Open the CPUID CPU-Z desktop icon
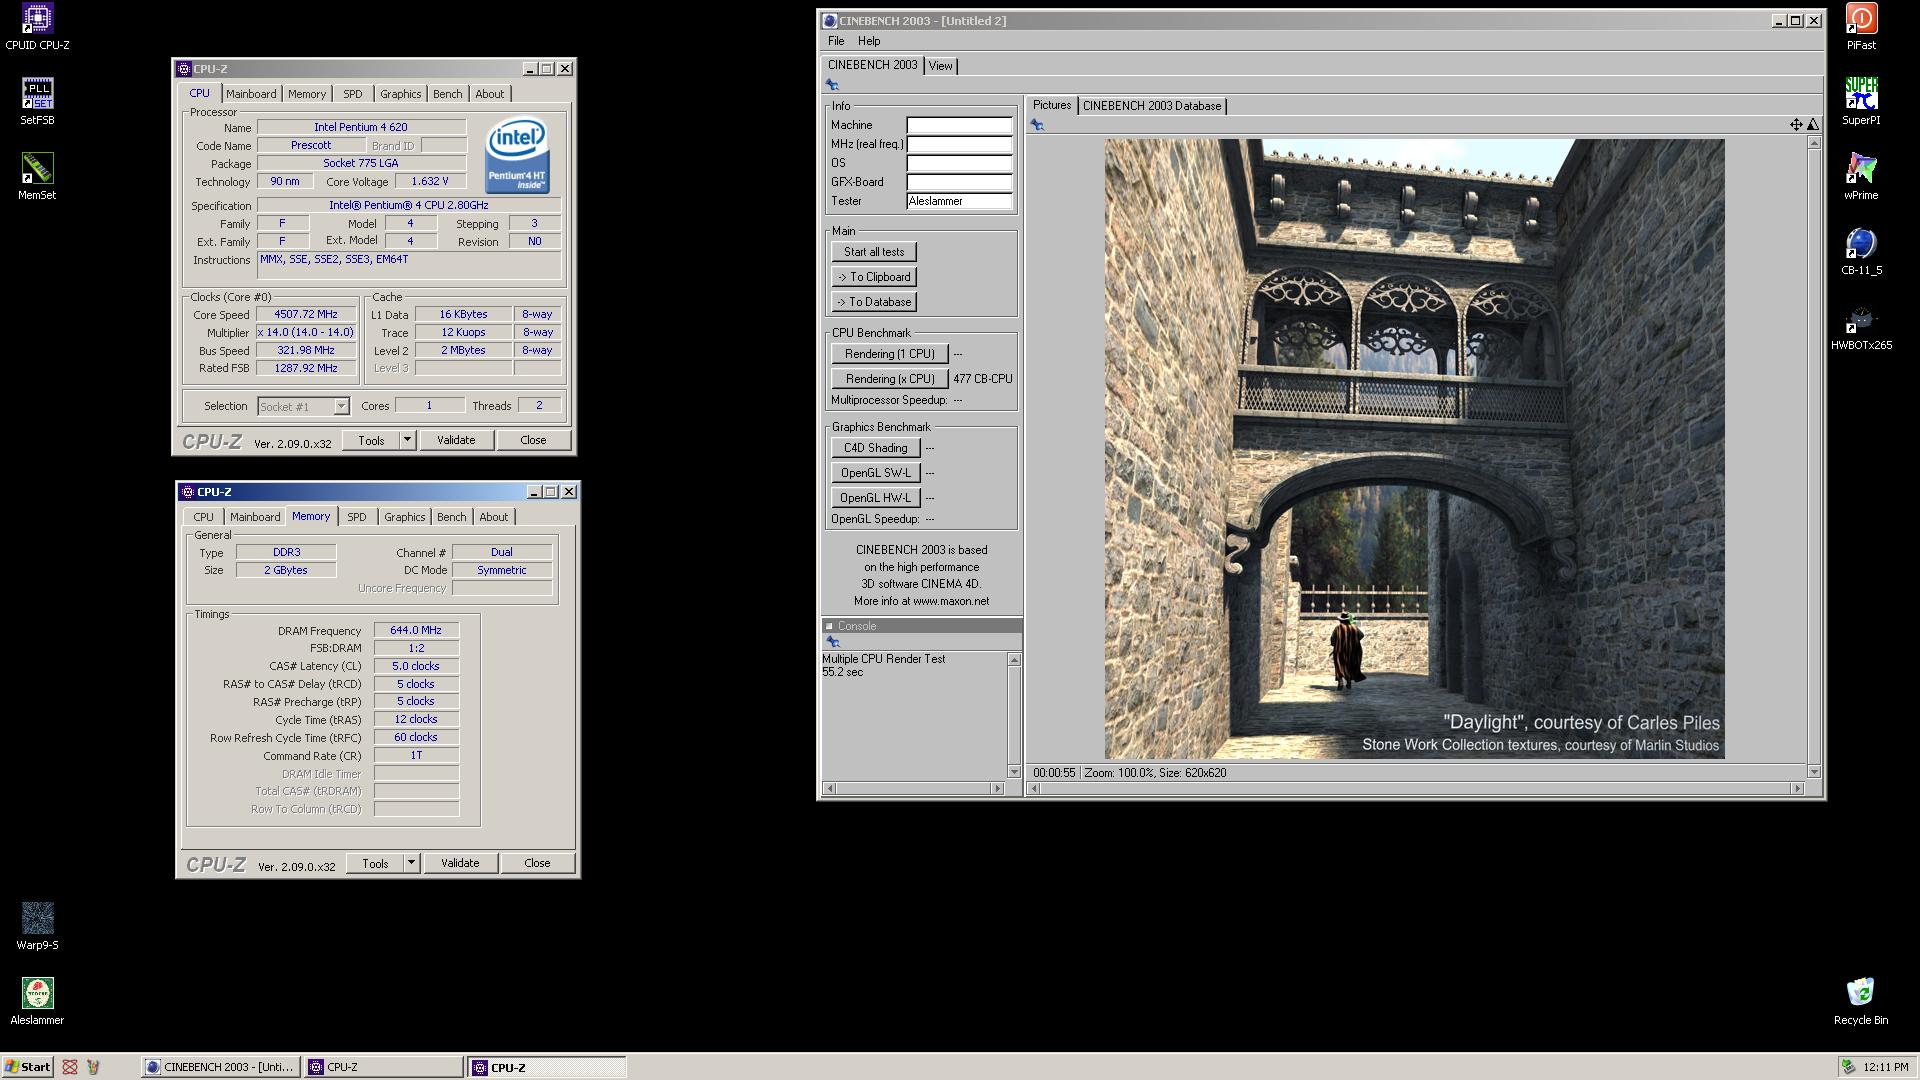Screen dimensions: 1920x1080 click(x=37, y=26)
